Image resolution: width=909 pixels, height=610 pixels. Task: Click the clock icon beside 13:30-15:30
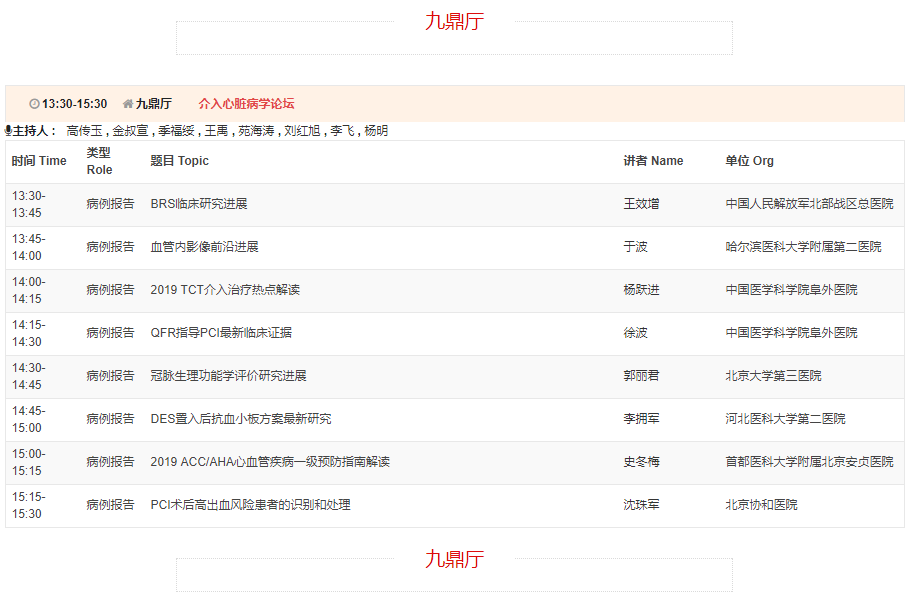[34, 104]
